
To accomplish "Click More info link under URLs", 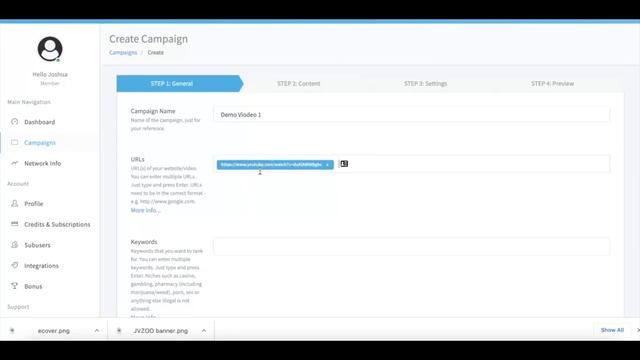I will pyautogui.click(x=145, y=210).
